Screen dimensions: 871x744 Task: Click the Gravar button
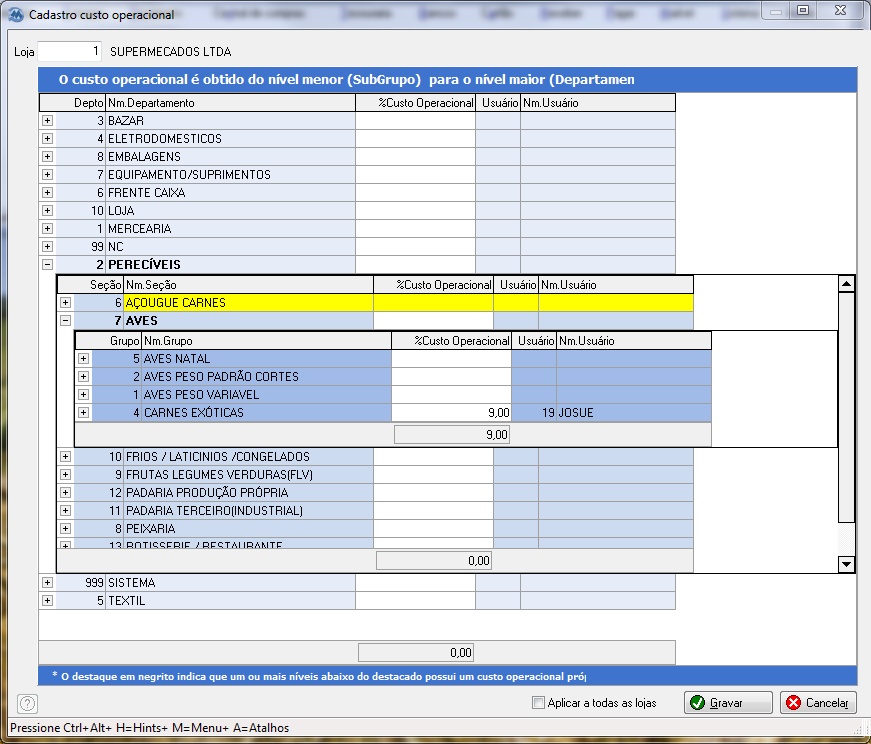click(x=728, y=702)
